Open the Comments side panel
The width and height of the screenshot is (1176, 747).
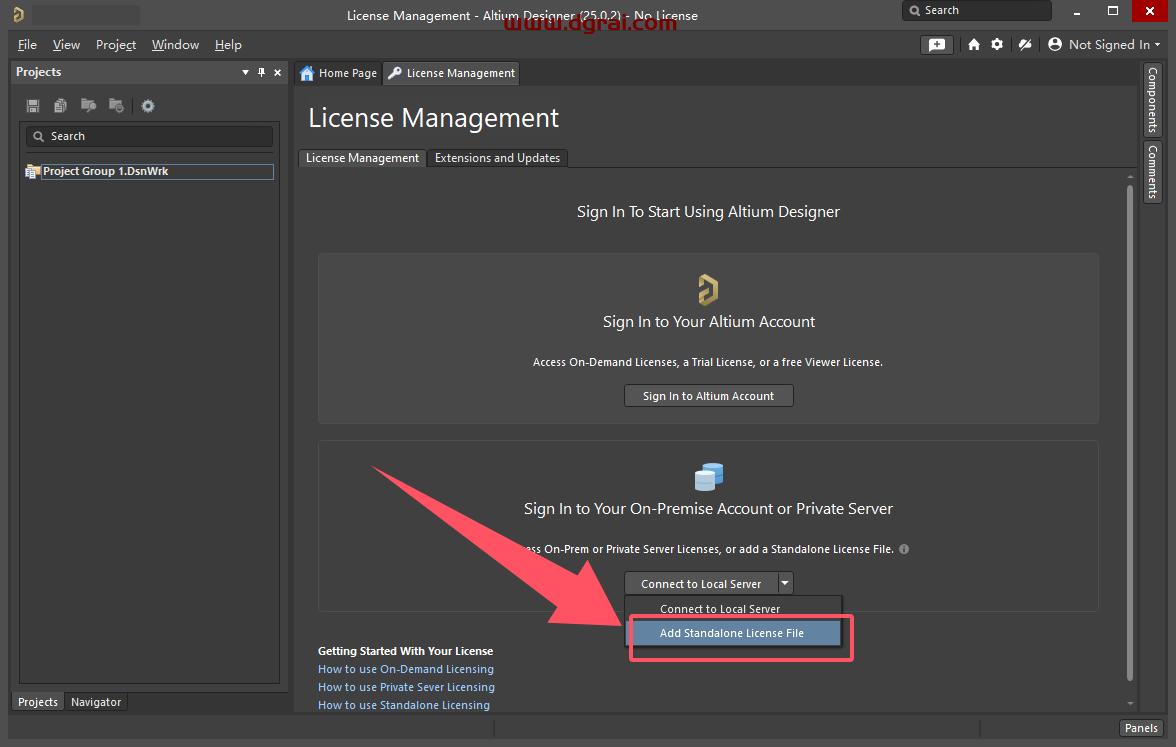point(1153,172)
